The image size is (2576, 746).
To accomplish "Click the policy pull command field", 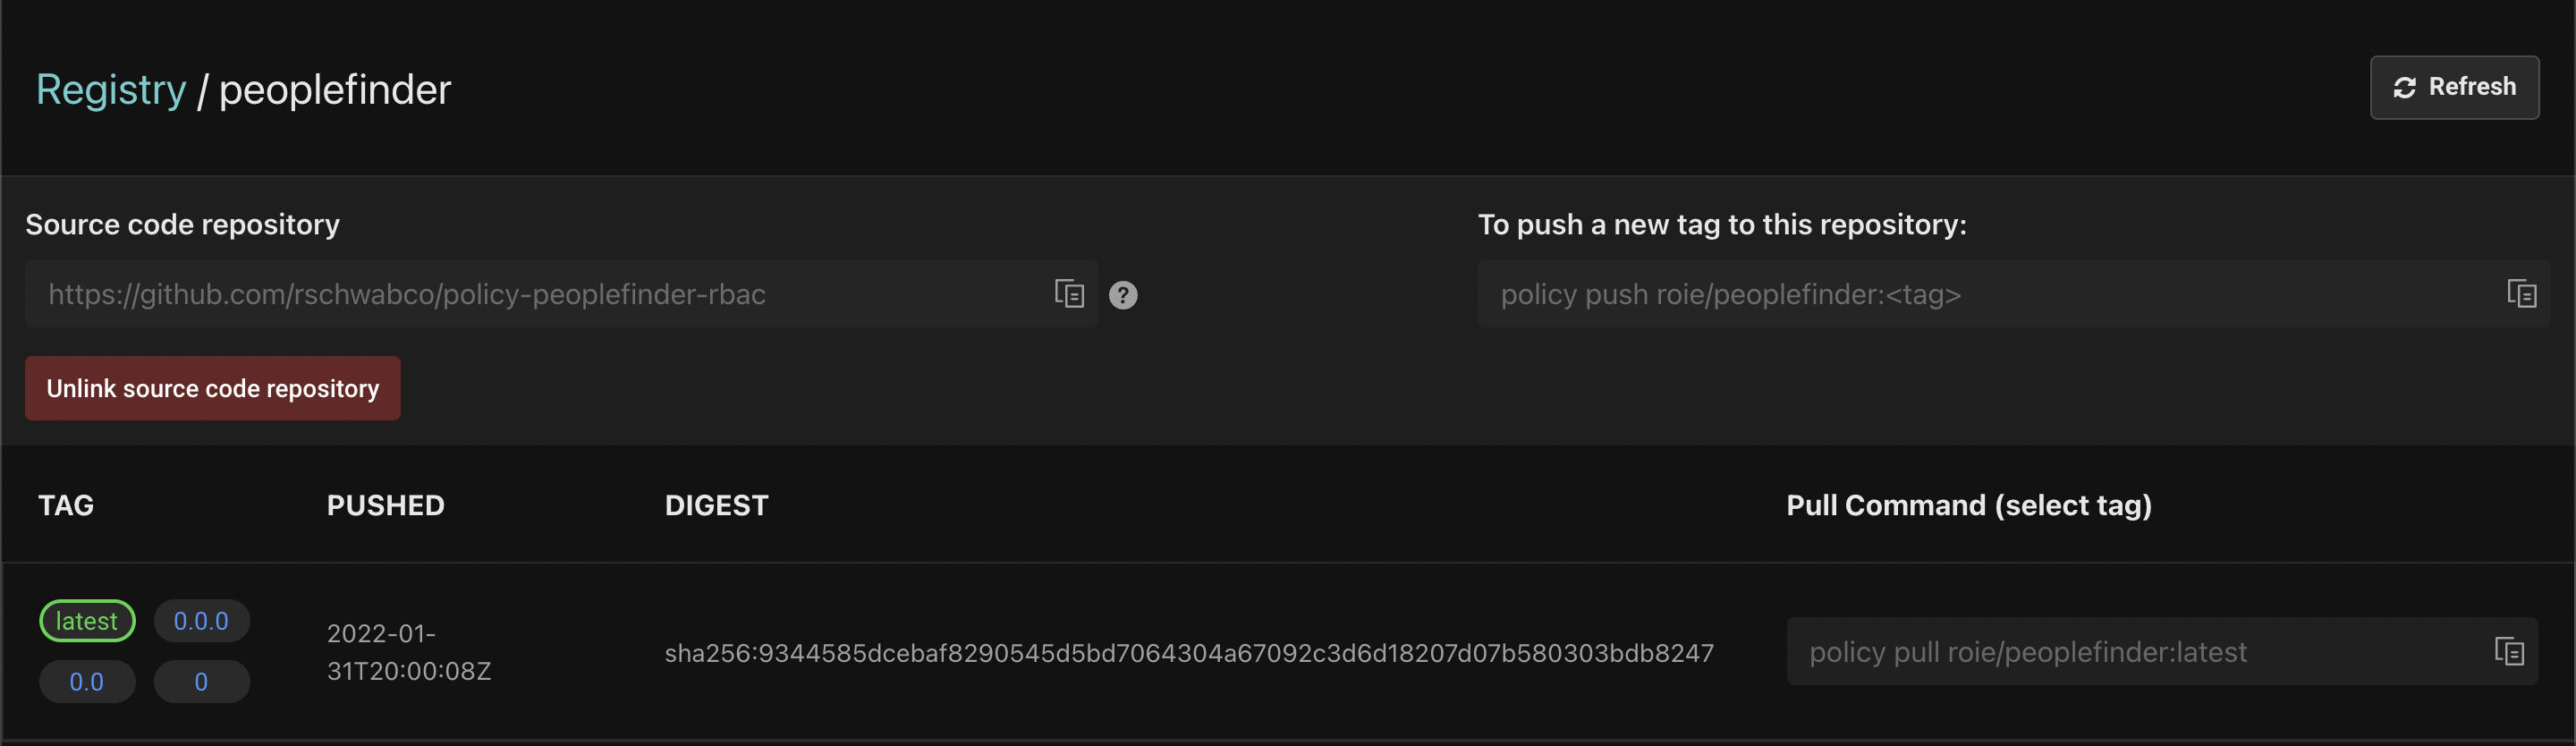I will click(2162, 652).
